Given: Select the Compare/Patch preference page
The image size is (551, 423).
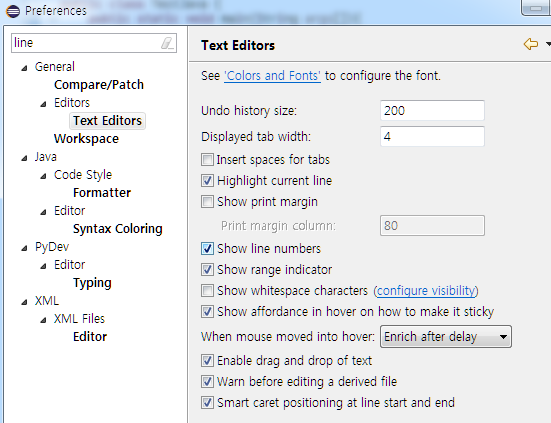Looking at the screenshot, I should pyautogui.click(x=99, y=85).
